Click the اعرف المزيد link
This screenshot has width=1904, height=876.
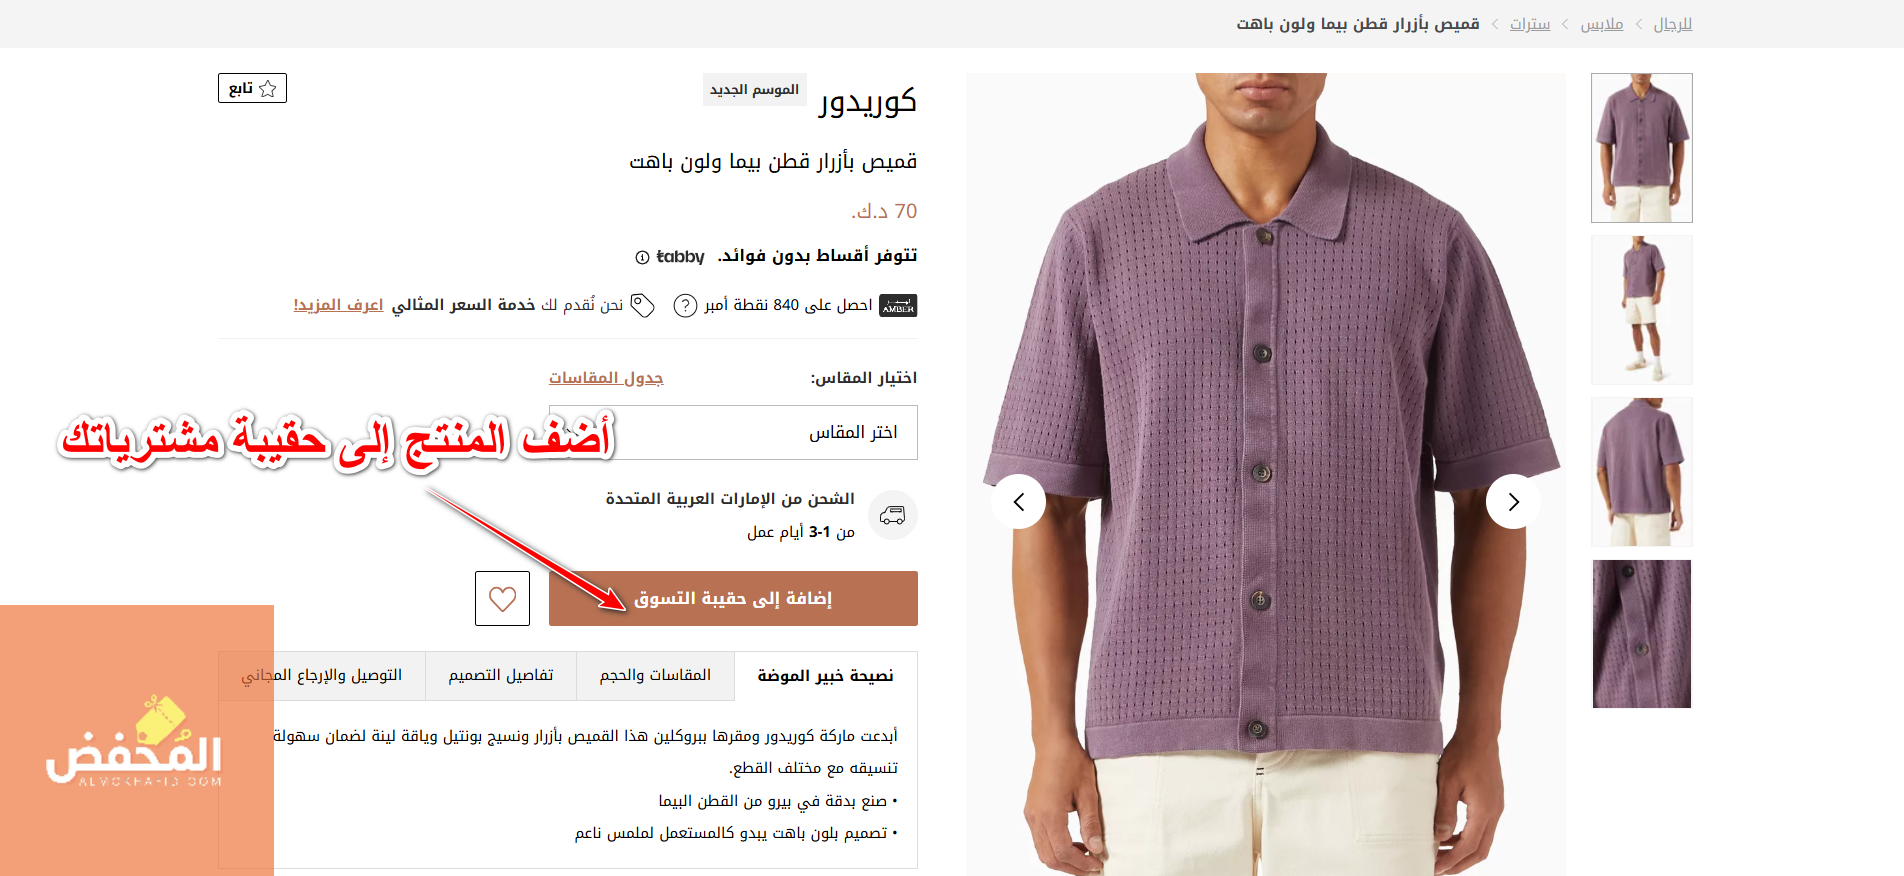[338, 305]
